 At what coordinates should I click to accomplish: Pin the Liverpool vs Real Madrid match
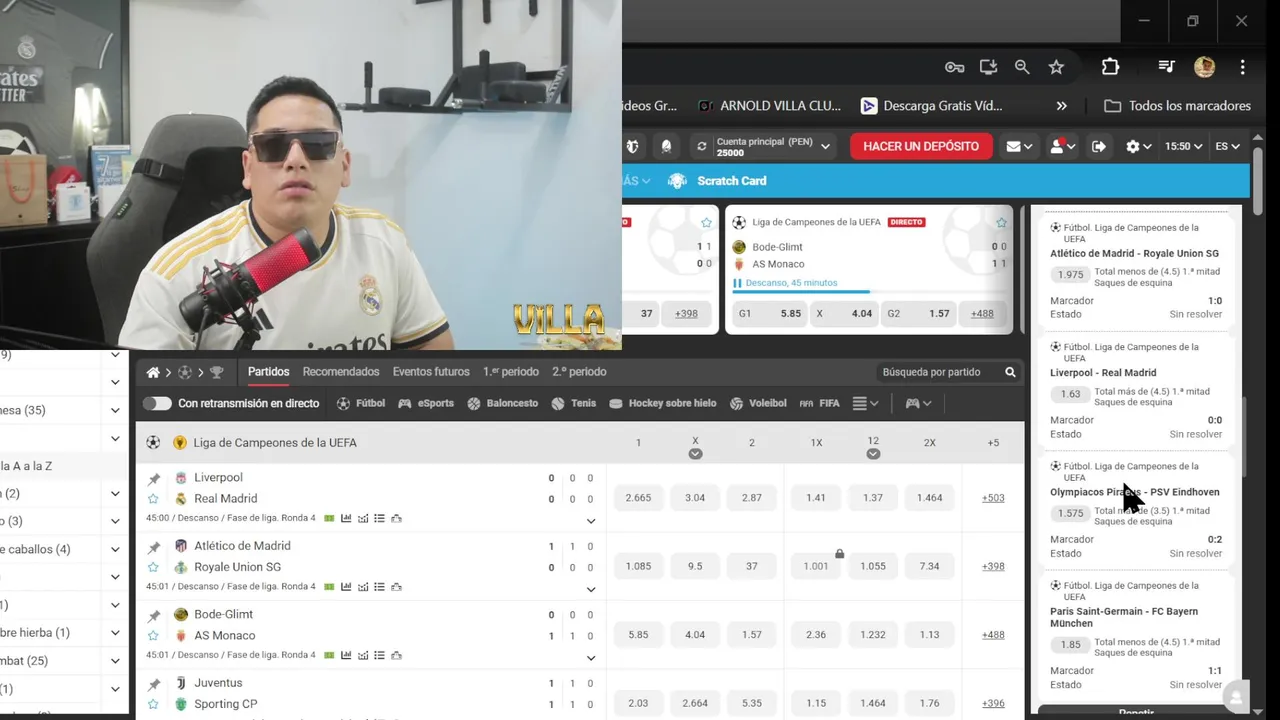click(154, 479)
